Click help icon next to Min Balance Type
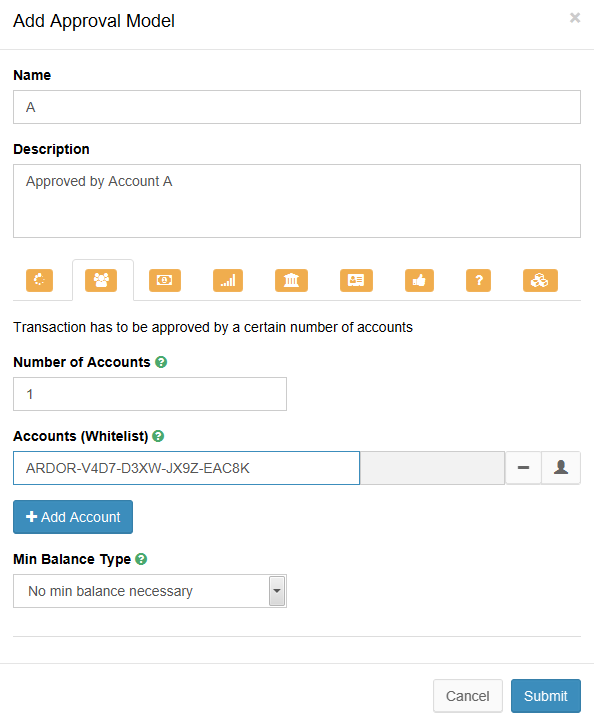Viewport: 594px width, 724px height. coord(141,559)
